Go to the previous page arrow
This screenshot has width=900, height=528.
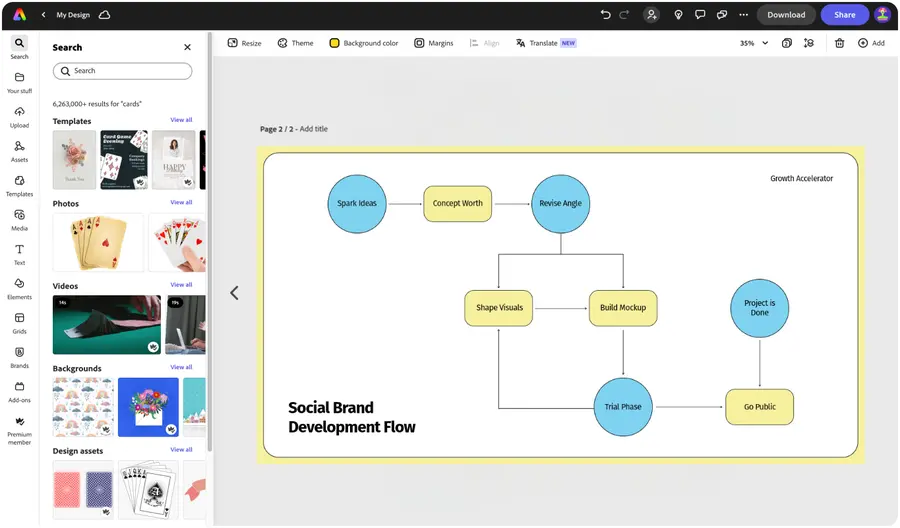[234, 293]
